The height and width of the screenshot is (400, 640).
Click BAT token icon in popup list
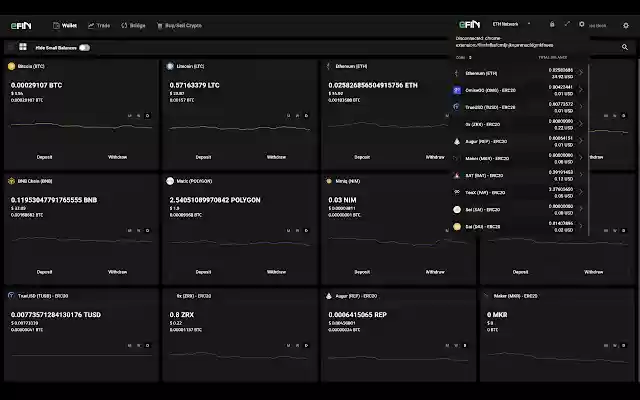(457, 176)
